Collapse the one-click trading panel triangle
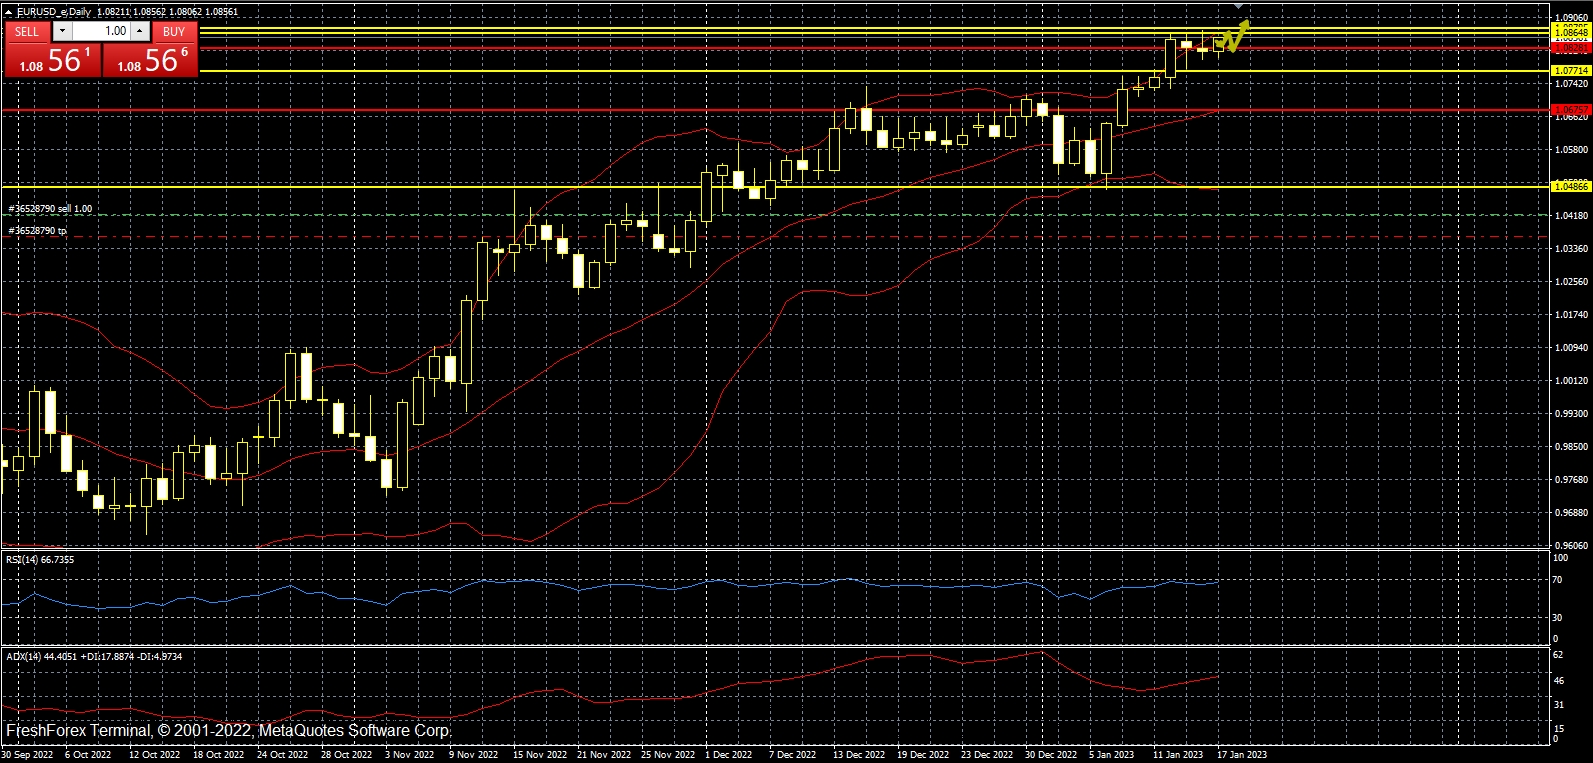 coord(9,12)
